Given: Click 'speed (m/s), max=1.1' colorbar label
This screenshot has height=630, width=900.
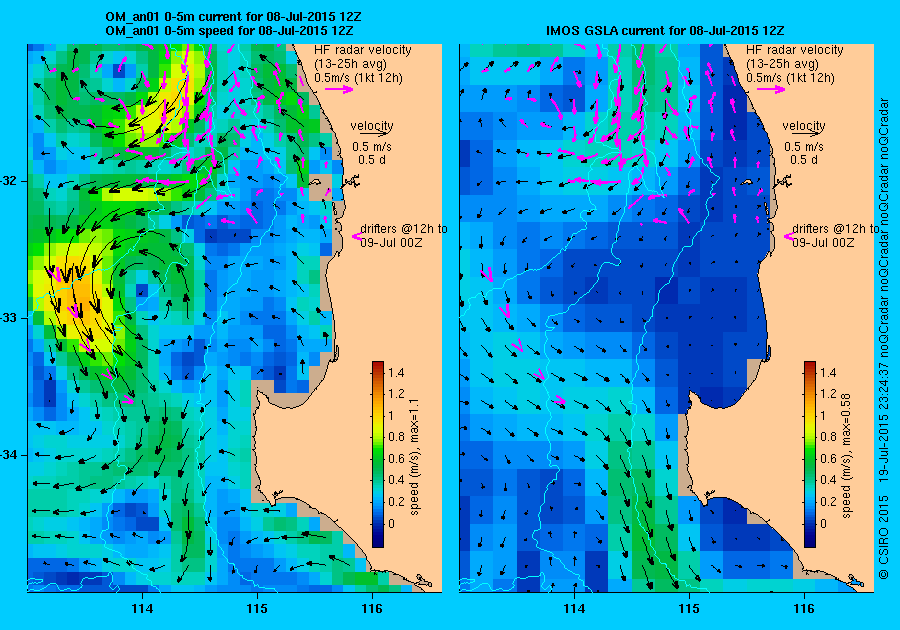Looking at the screenshot, I should click(x=414, y=457).
